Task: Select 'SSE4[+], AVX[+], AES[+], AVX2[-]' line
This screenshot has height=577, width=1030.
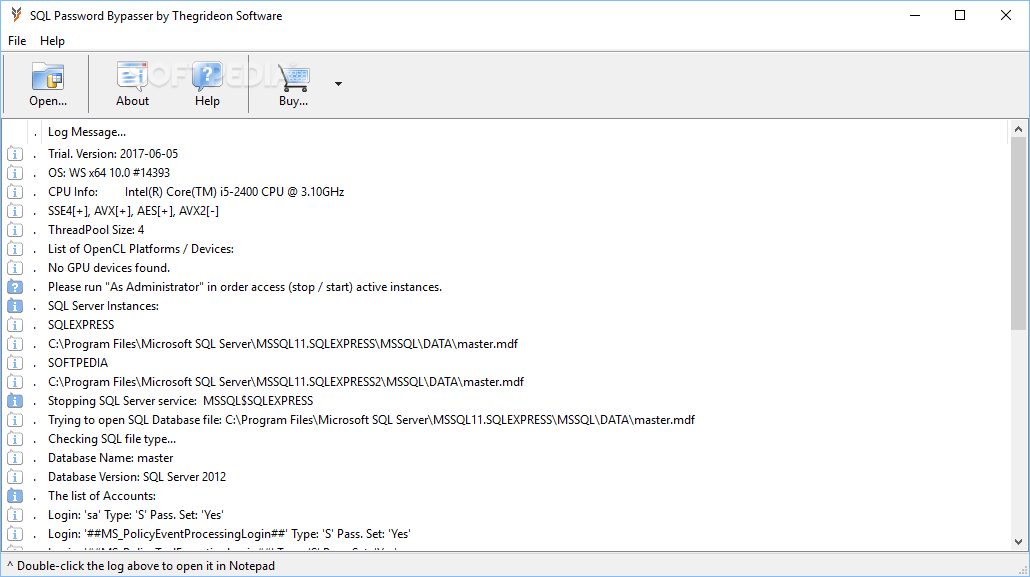Action: coord(133,211)
